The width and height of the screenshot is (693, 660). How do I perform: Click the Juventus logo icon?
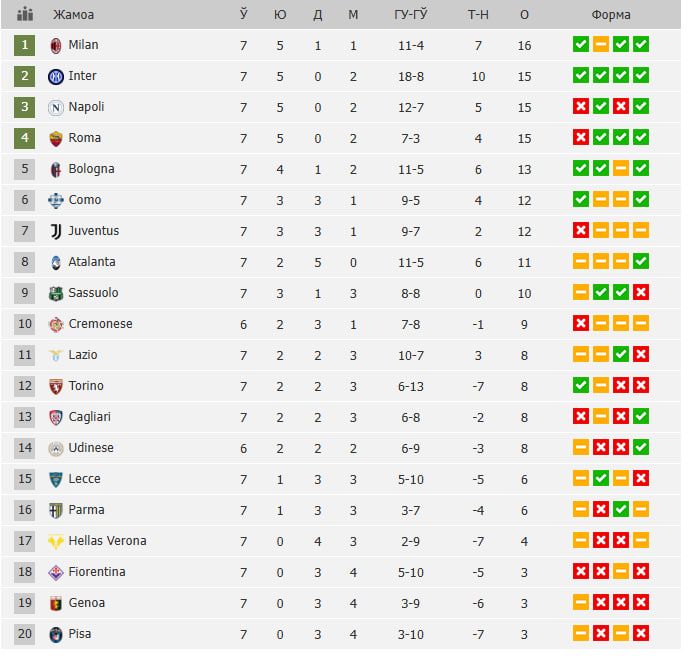pyautogui.click(x=56, y=232)
